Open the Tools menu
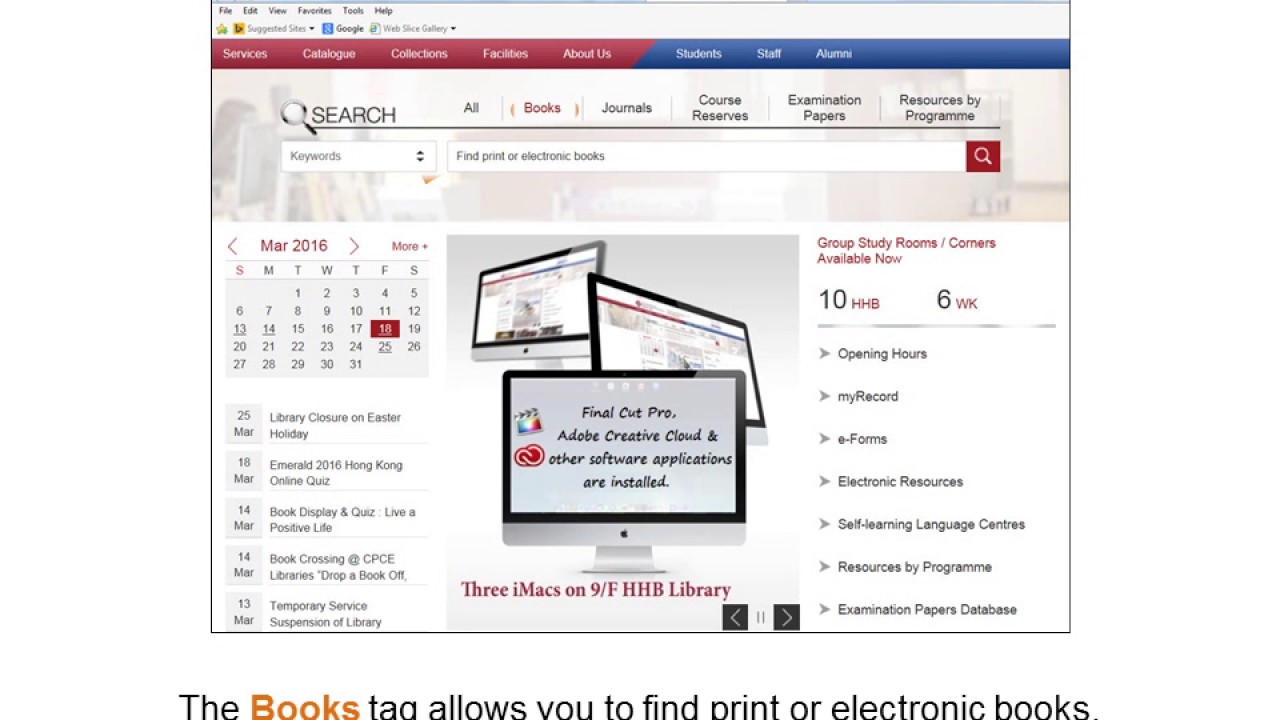 (x=353, y=11)
